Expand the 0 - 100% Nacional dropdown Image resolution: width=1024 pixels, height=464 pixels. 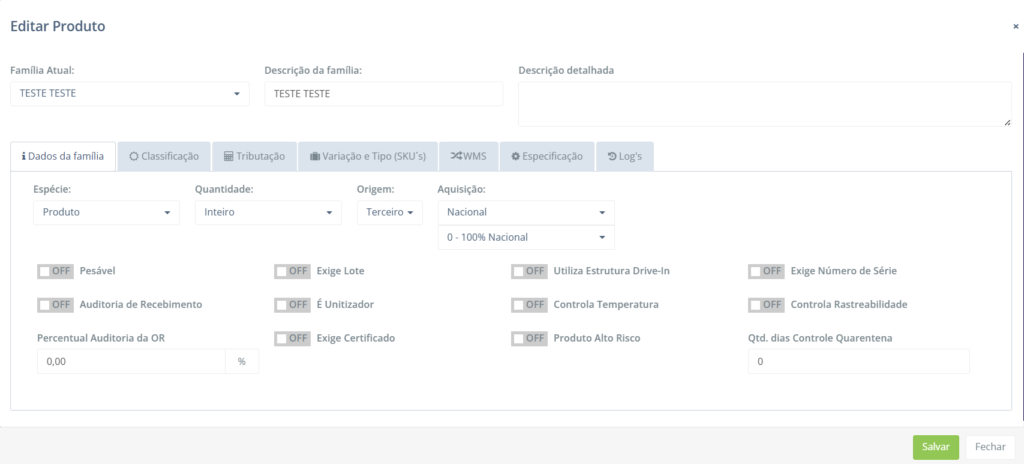(526, 237)
